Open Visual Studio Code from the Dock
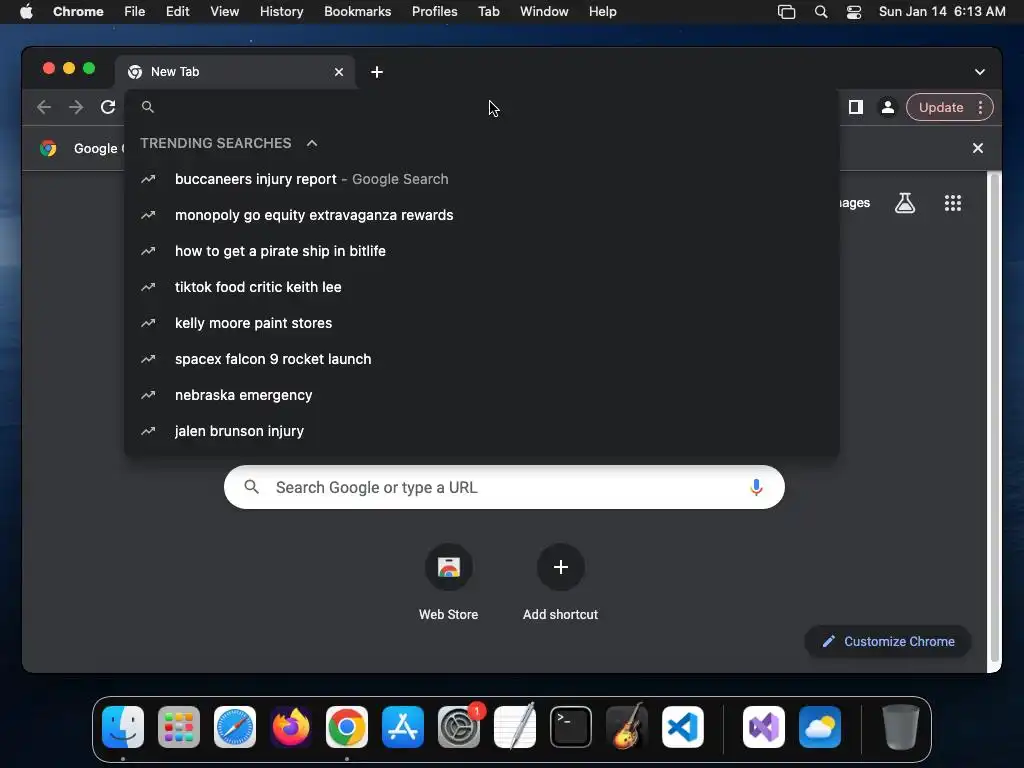 683,727
